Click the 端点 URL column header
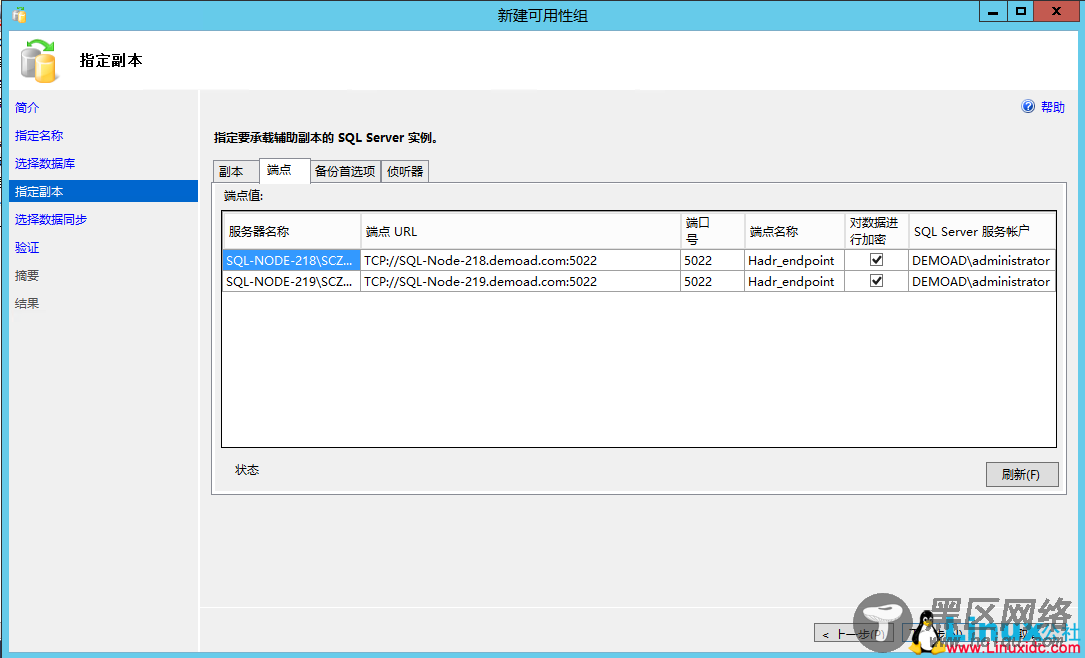 pyautogui.click(x=520, y=231)
